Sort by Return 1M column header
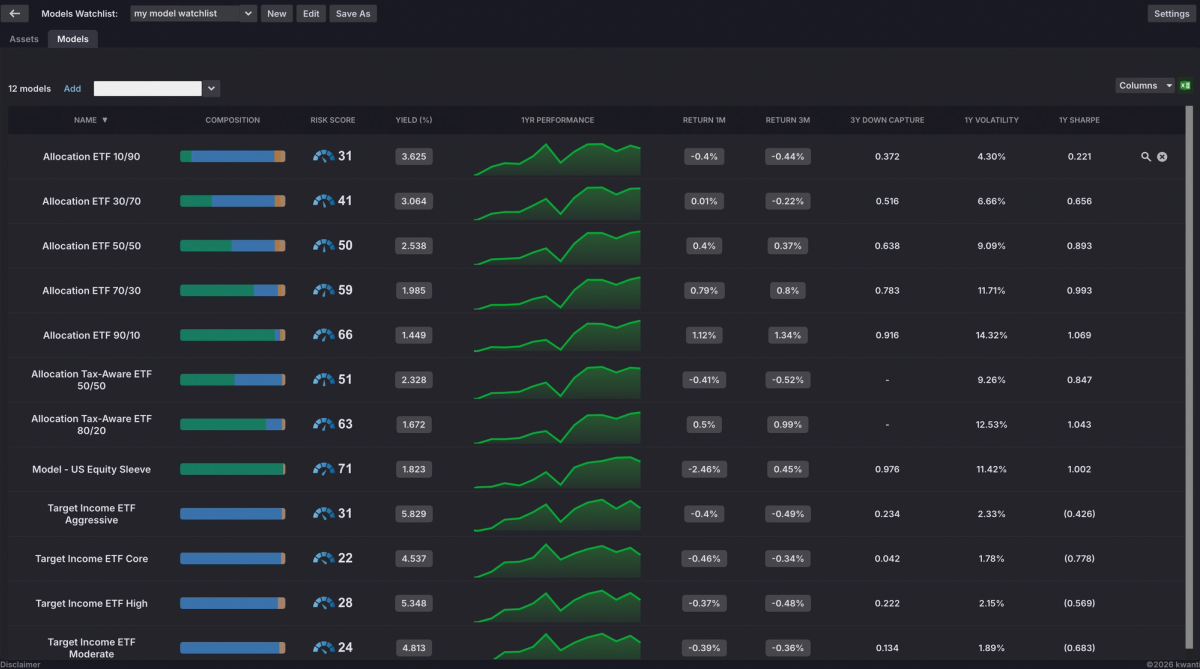This screenshot has height=669, width=1200. (x=705, y=120)
